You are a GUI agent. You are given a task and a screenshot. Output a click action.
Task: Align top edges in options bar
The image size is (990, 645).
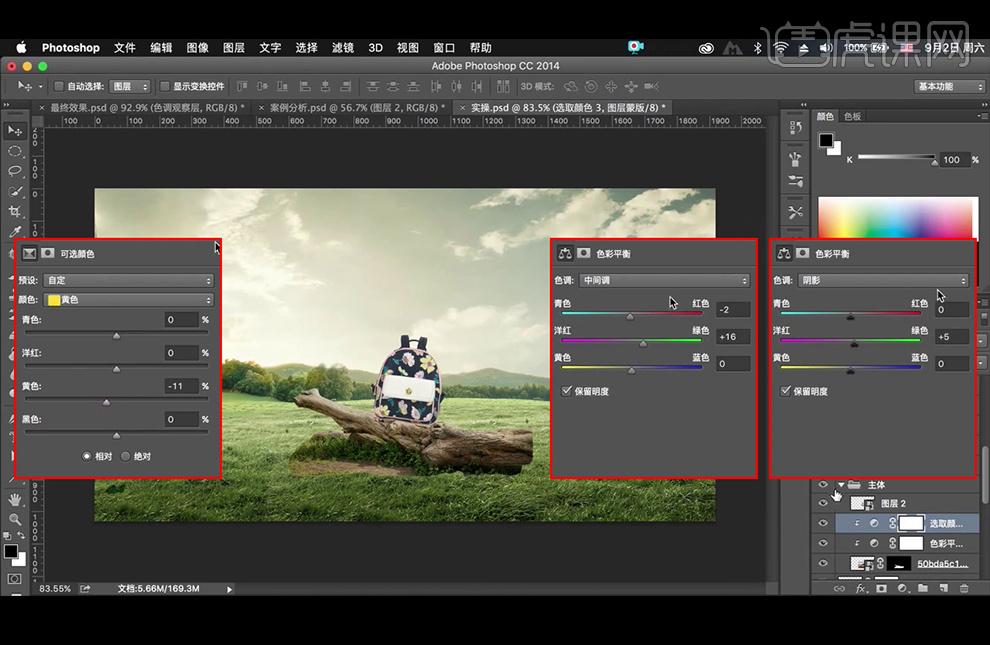point(242,86)
